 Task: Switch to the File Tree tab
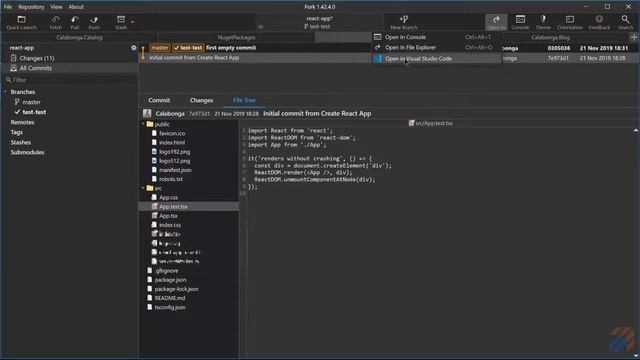(244, 100)
